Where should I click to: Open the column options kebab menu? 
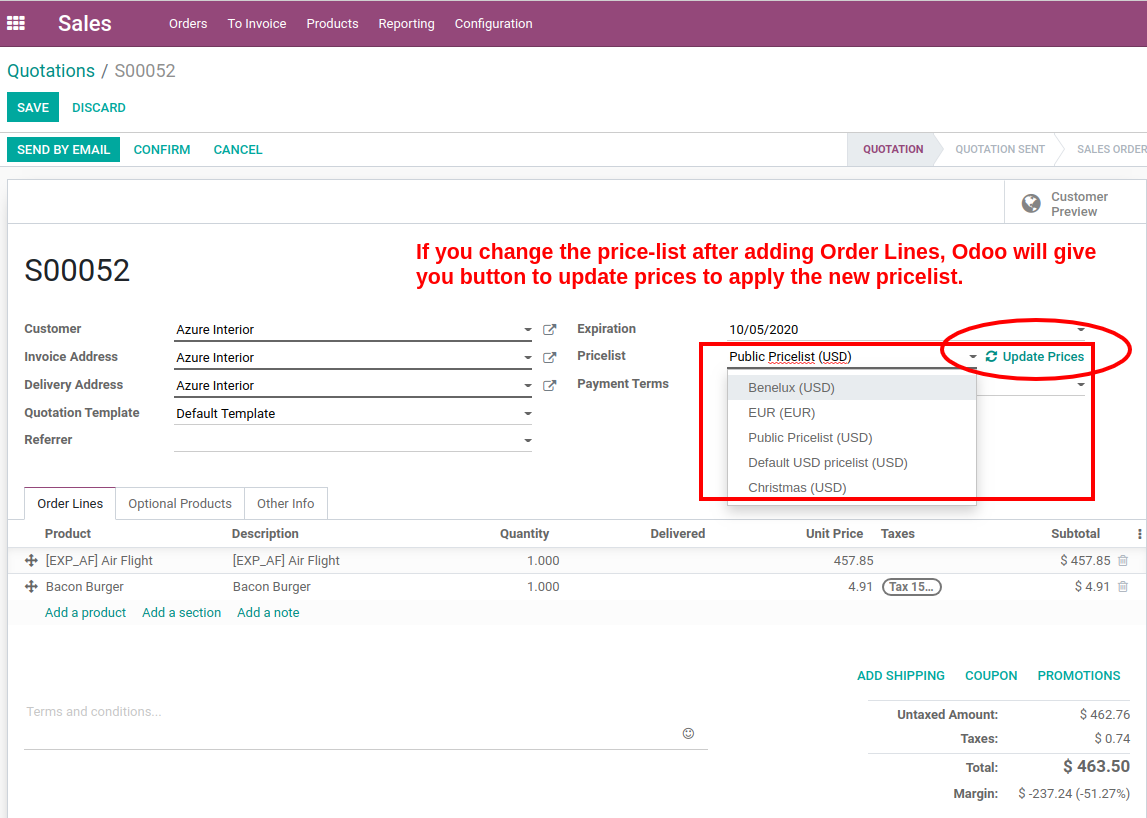1139,534
